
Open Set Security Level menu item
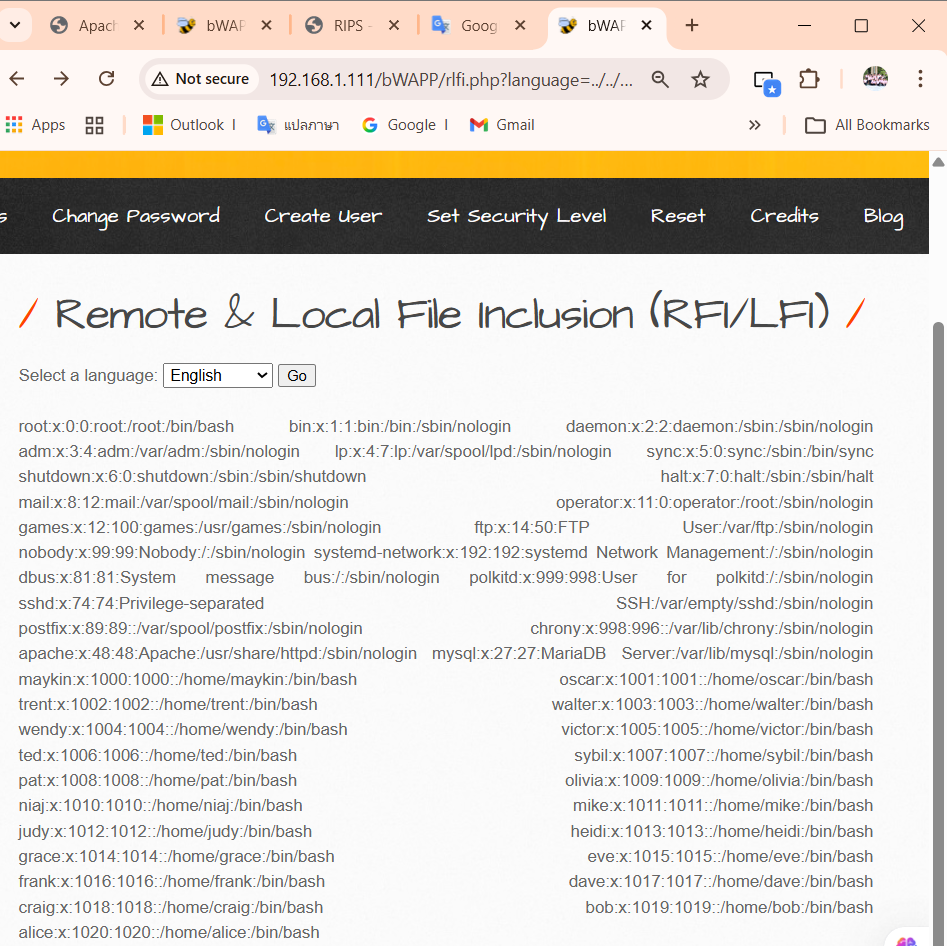point(516,216)
